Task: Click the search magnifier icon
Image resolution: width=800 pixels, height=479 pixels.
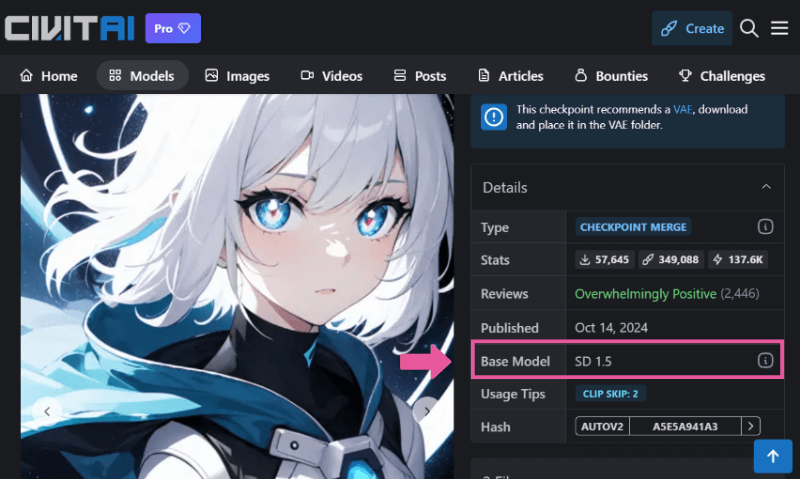Action: tap(750, 28)
